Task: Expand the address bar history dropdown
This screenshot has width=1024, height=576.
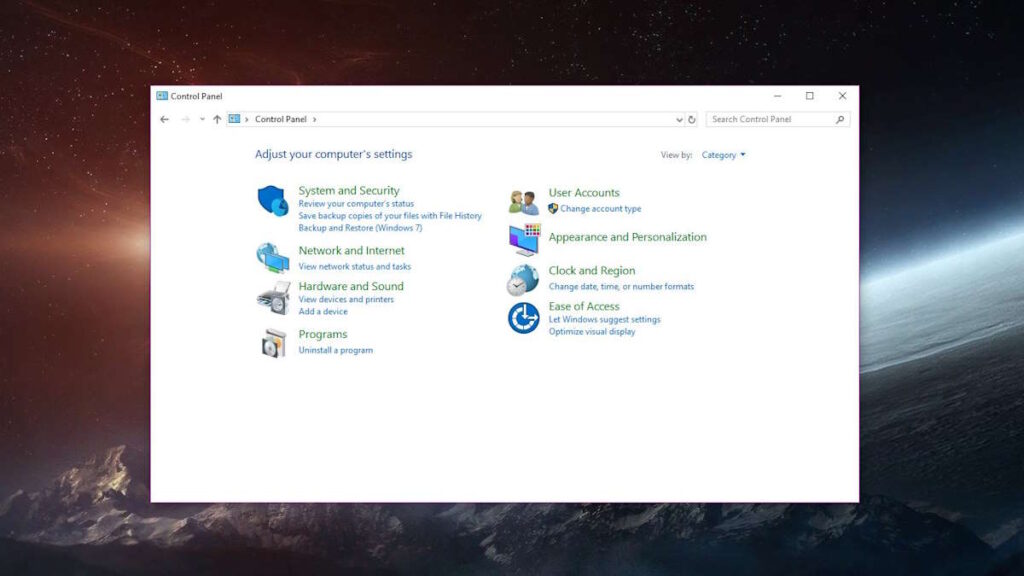Action: [679, 120]
